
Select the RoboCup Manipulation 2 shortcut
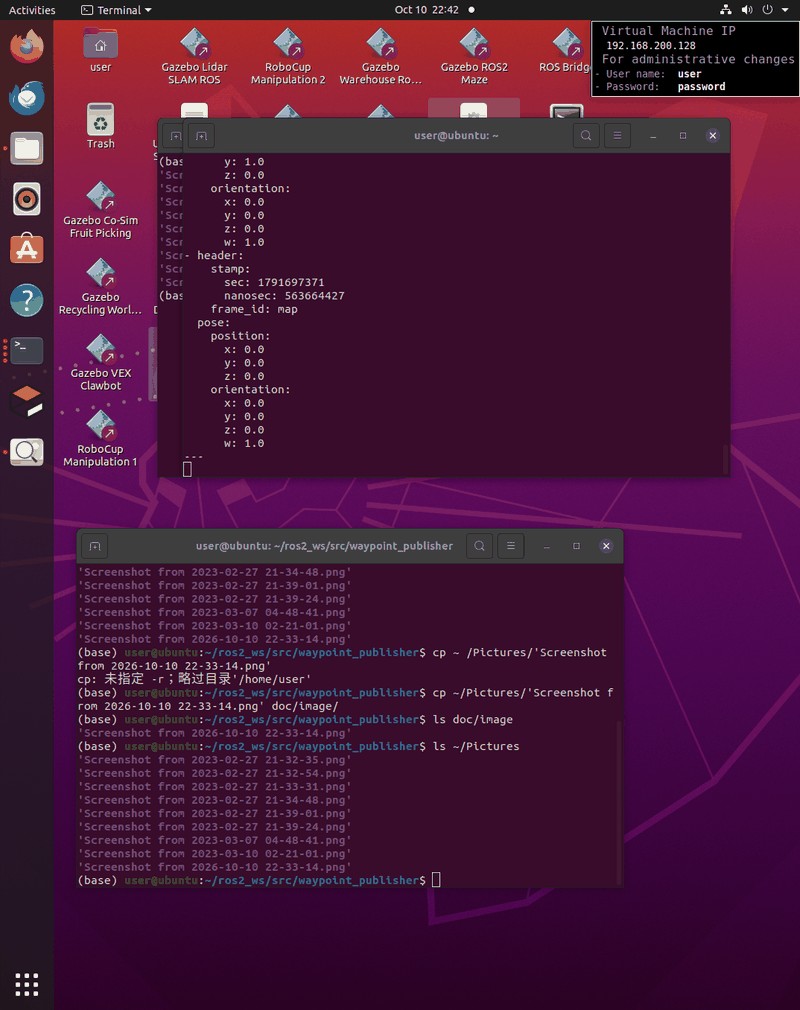[x=288, y=57]
